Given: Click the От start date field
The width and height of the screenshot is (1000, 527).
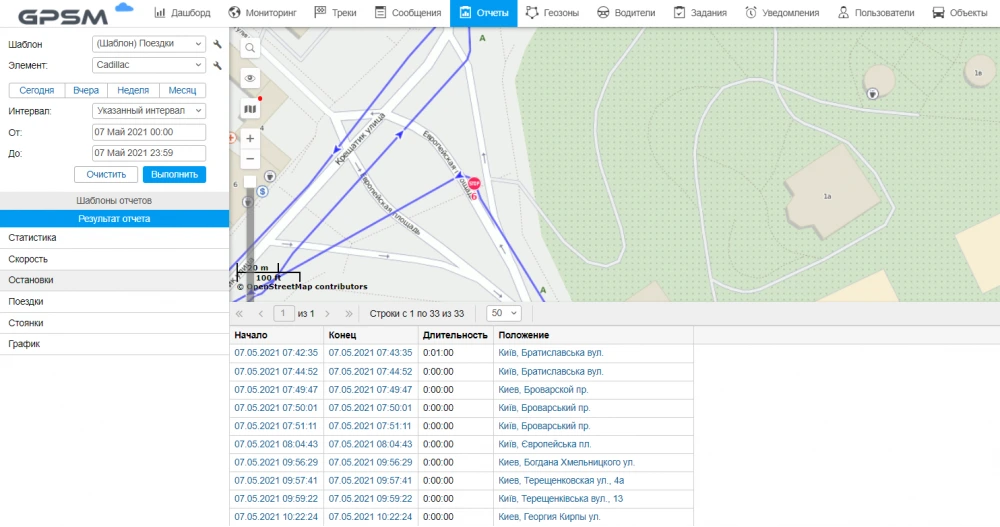Looking at the screenshot, I should (x=148, y=132).
